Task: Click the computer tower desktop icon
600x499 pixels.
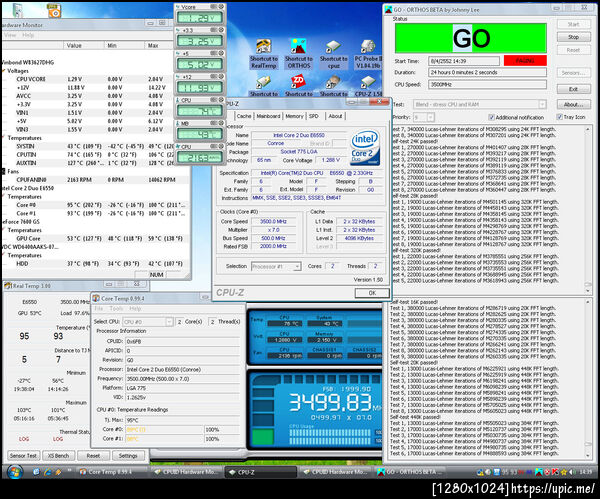Action: click(17, 10)
